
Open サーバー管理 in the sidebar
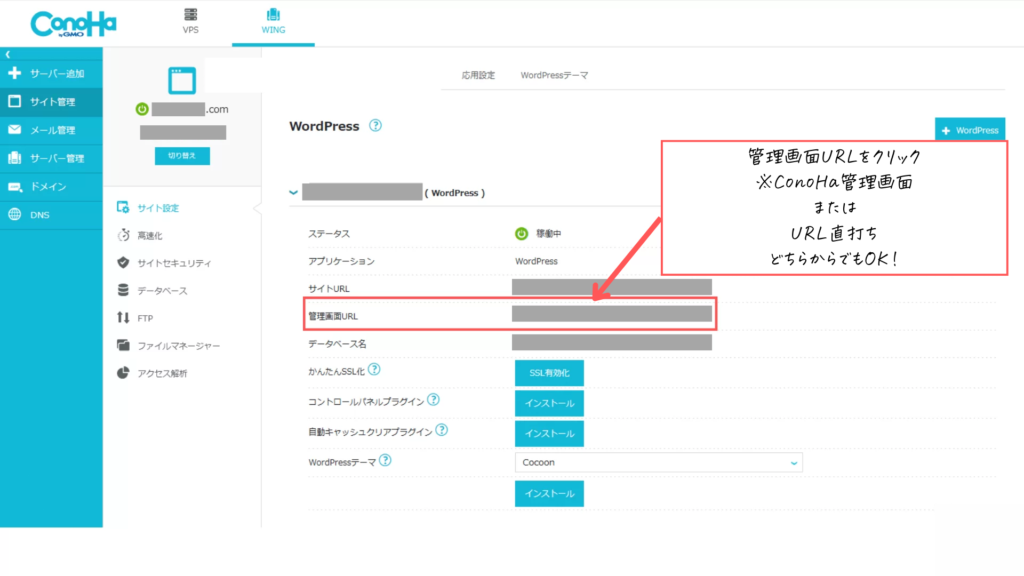point(51,158)
